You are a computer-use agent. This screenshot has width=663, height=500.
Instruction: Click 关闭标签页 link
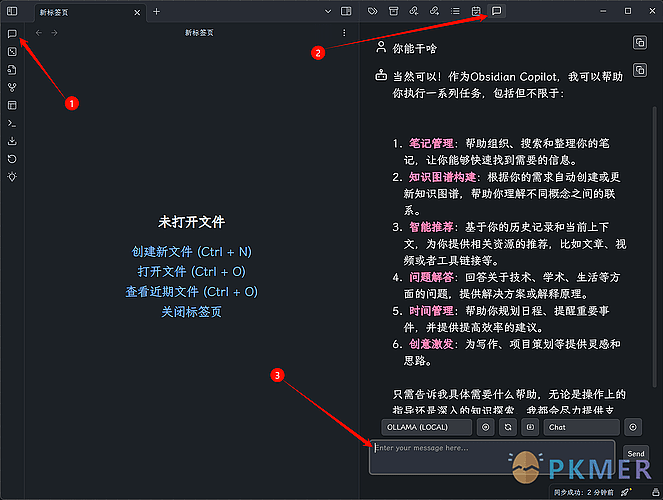pyautogui.click(x=192, y=312)
